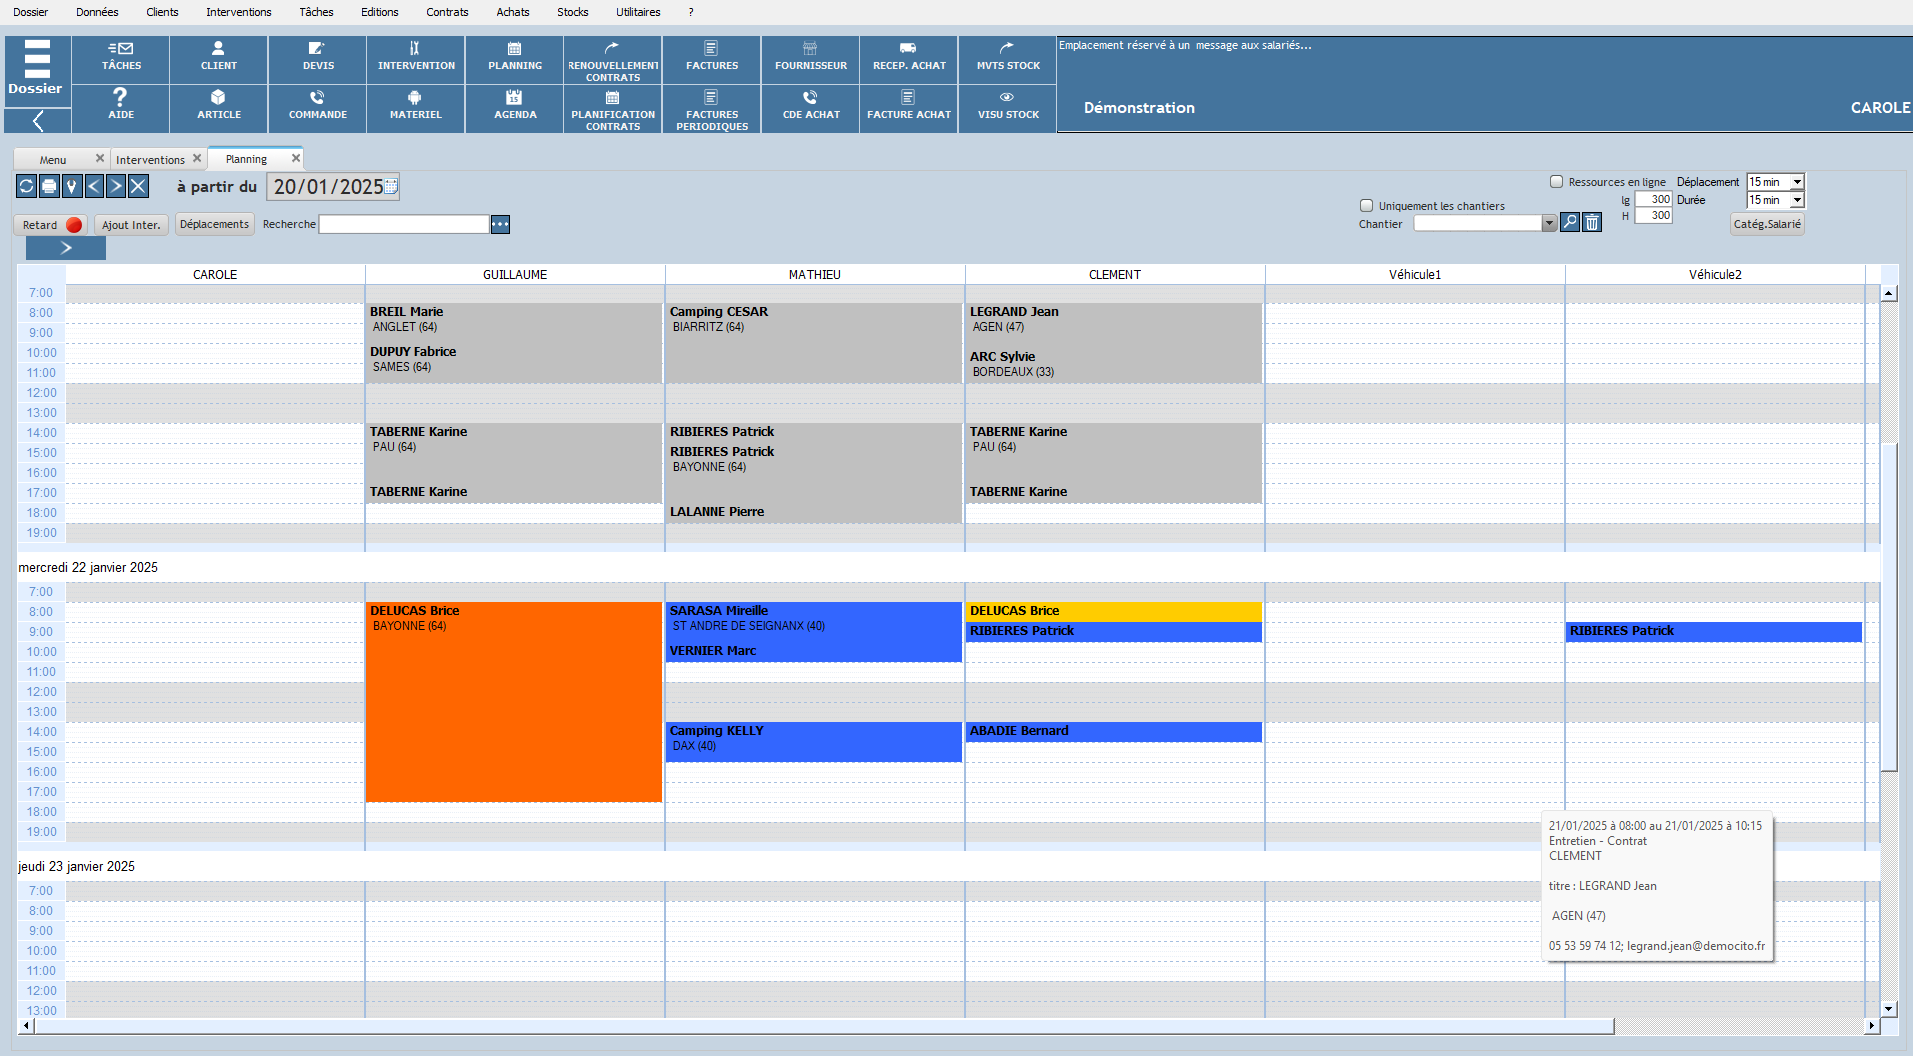Open the Durée dropdown list
Image resolution: width=1913 pixels, height=1056 pixels.
click(1796, 200)
